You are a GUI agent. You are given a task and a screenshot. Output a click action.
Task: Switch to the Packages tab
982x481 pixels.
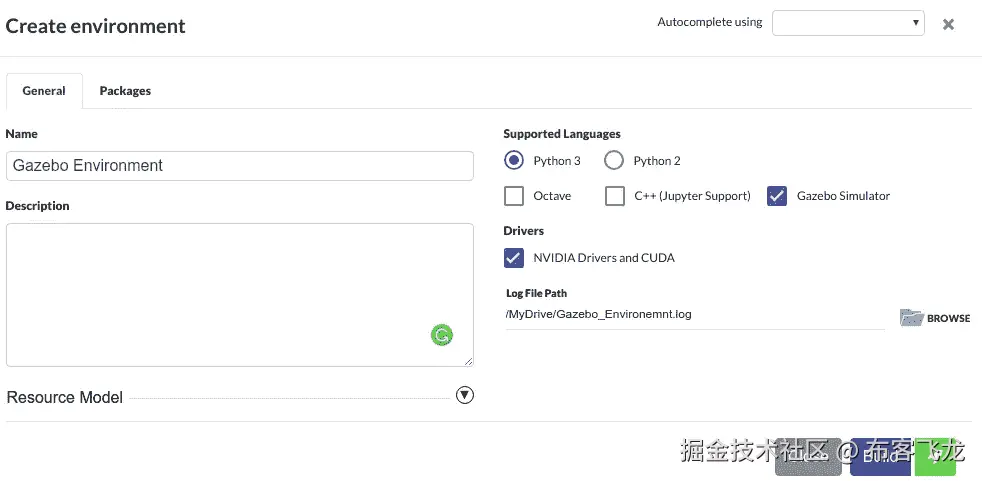tap(125, 91)
